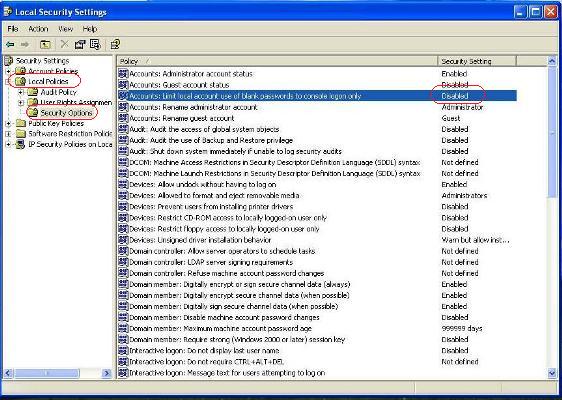Select DCOM: Machine Access Restrictions policy
This screenshot has height=400, width=562.
pyautogui.click(x=317, y=162)
